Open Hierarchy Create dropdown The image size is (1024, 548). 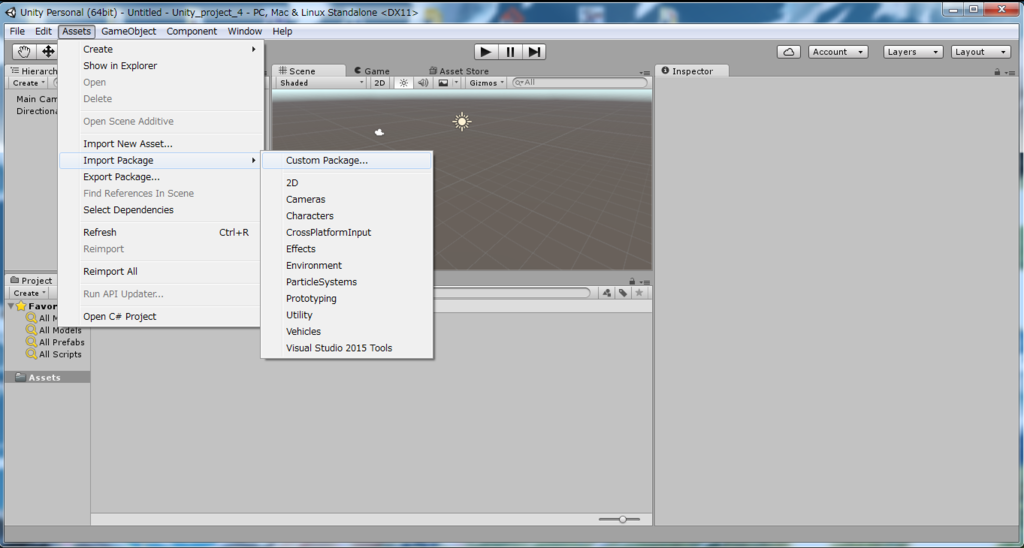[29, 83]
